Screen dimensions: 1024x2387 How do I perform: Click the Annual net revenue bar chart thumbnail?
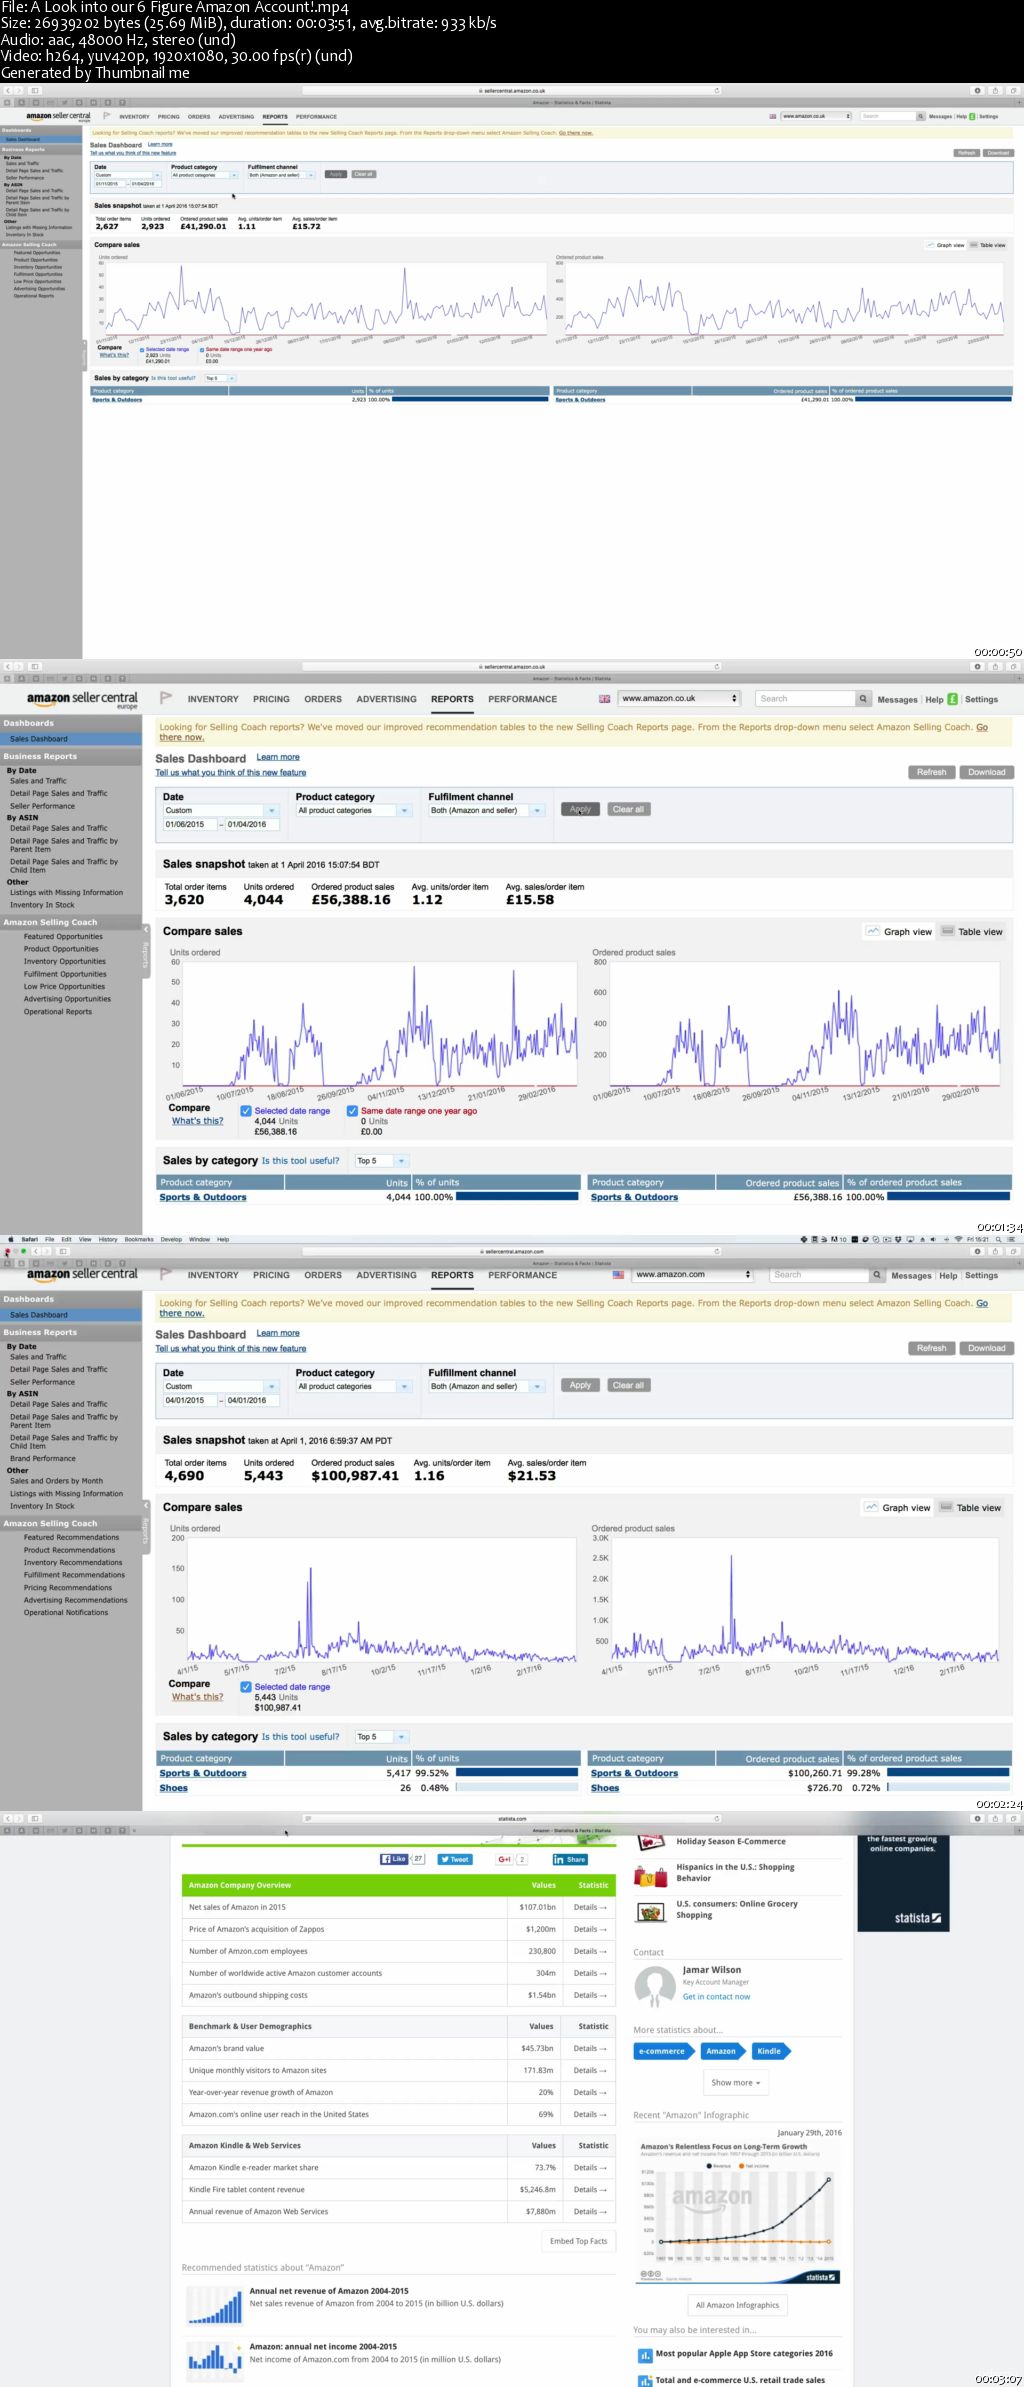(214, 2304)
